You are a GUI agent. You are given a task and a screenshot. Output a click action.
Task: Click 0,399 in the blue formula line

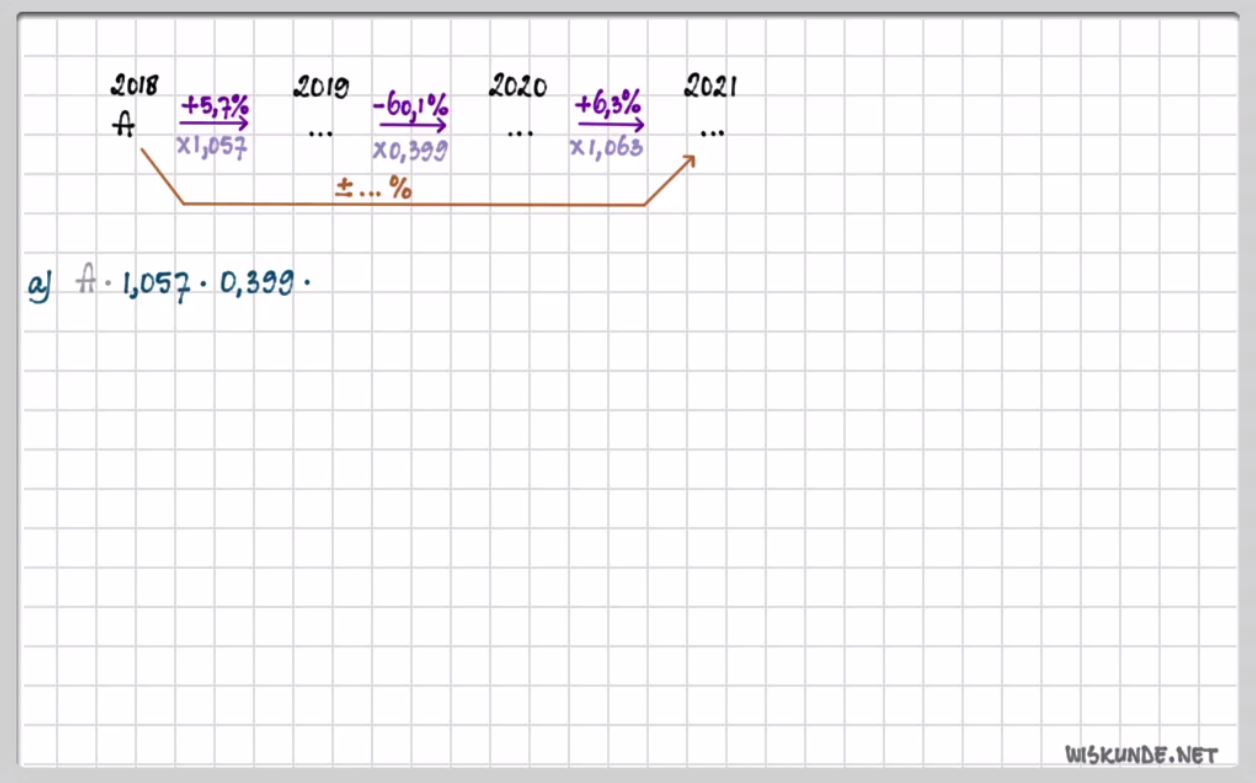point(256,285)
